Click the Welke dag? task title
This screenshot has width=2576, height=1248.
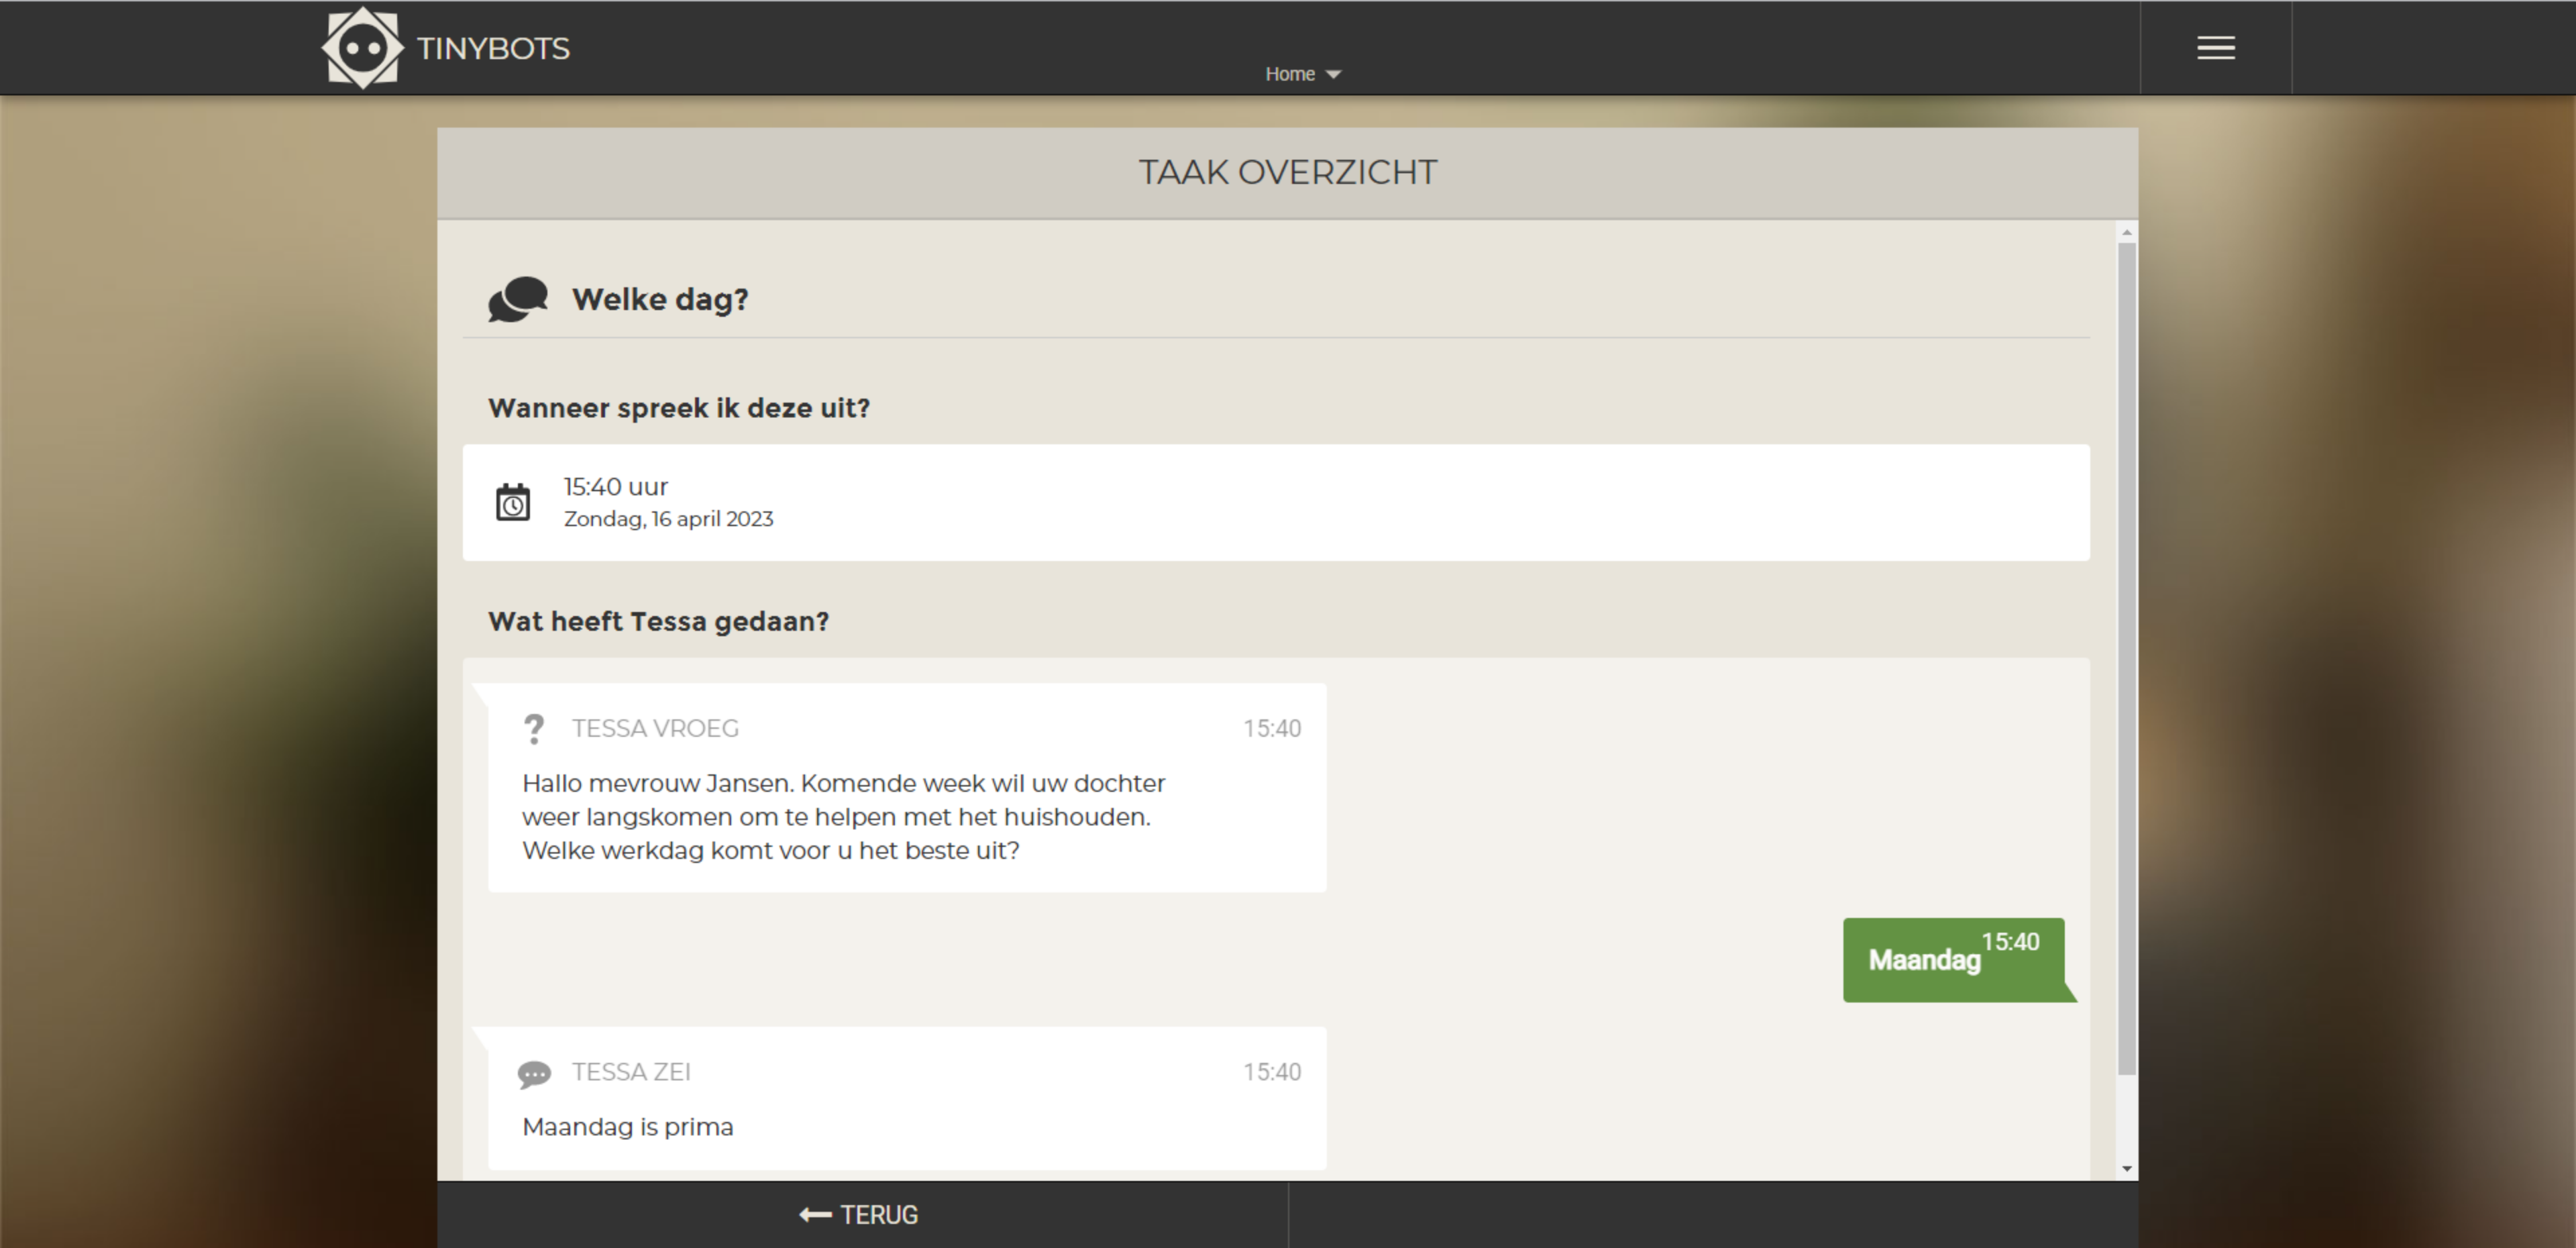click(x=660, y=299)
